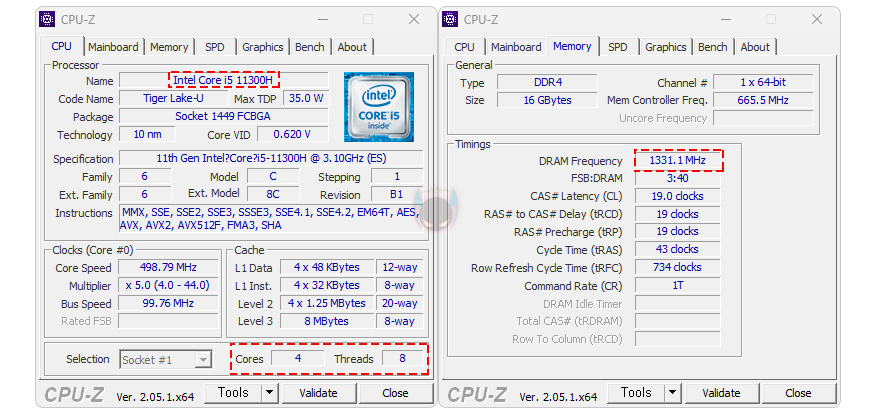The image size is (880, 413).
Task: Switch to SPD tab in right window
Action: [x=618, y=47]
